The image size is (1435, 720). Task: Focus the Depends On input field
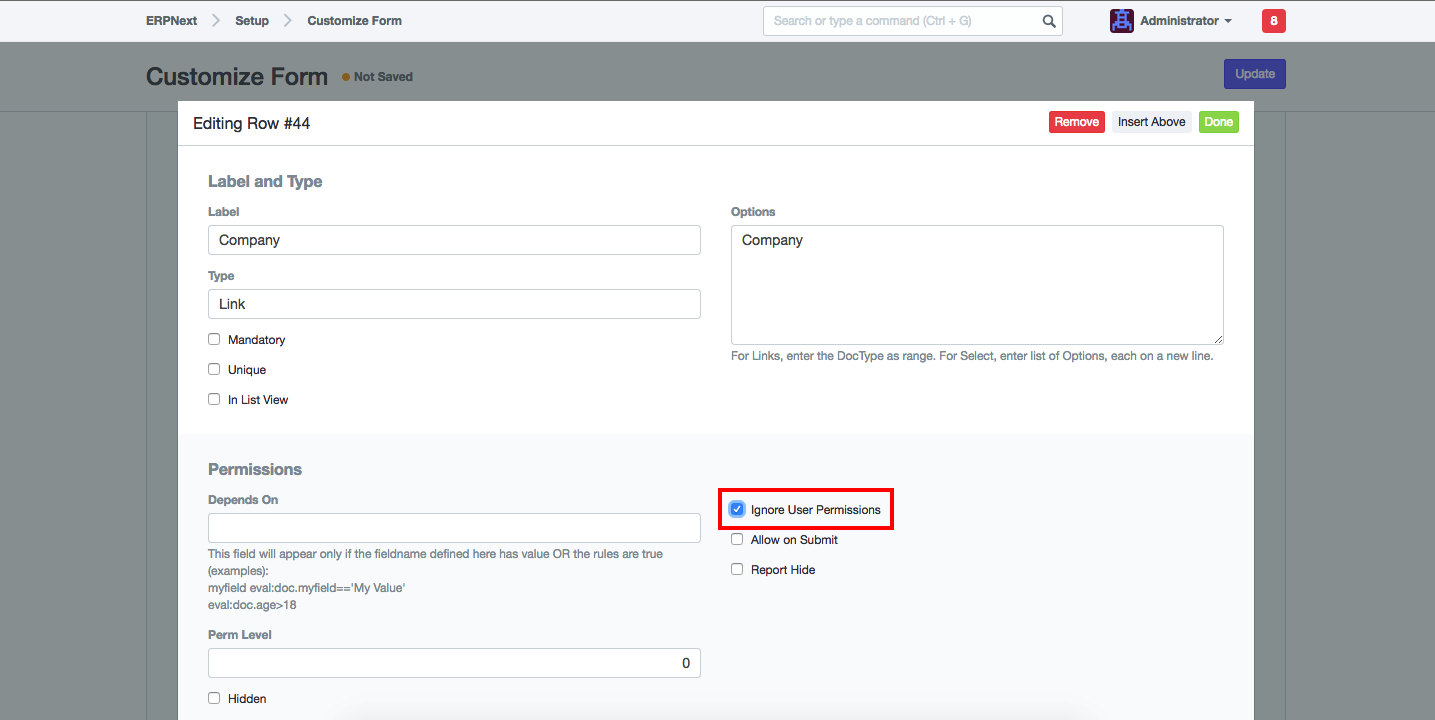pos(454,528)
